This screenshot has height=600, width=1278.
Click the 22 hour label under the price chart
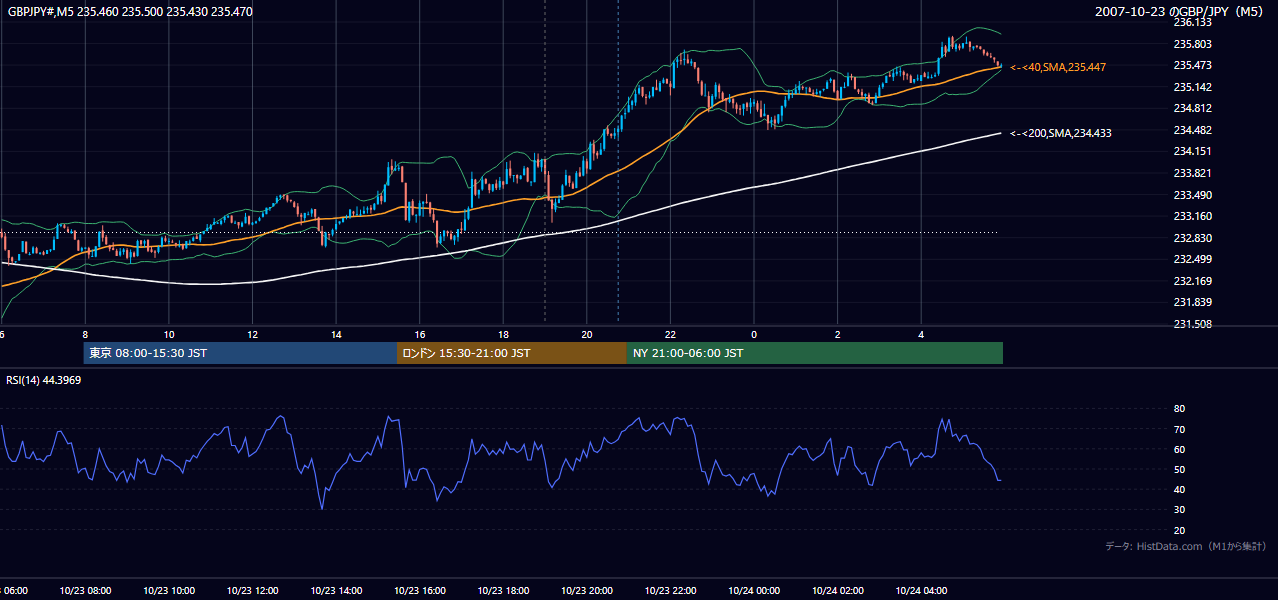(671, 335)
